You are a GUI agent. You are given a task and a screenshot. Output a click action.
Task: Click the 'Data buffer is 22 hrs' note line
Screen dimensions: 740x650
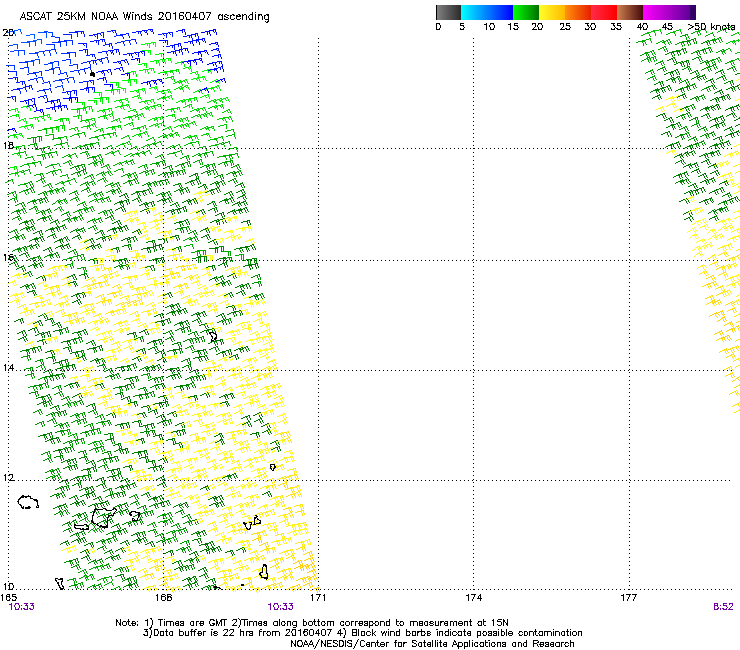[362, 633]
